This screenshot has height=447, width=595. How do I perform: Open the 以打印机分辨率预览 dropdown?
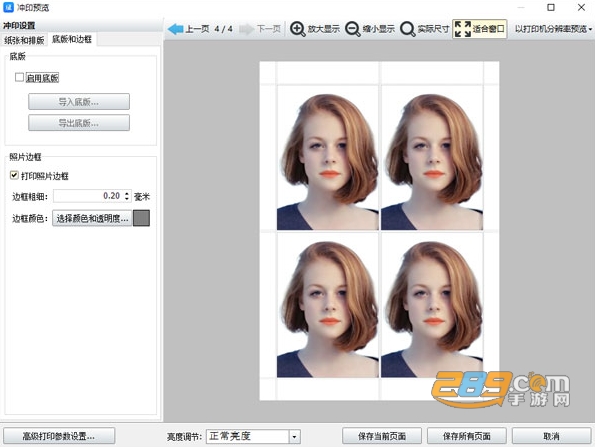(553, 29)
